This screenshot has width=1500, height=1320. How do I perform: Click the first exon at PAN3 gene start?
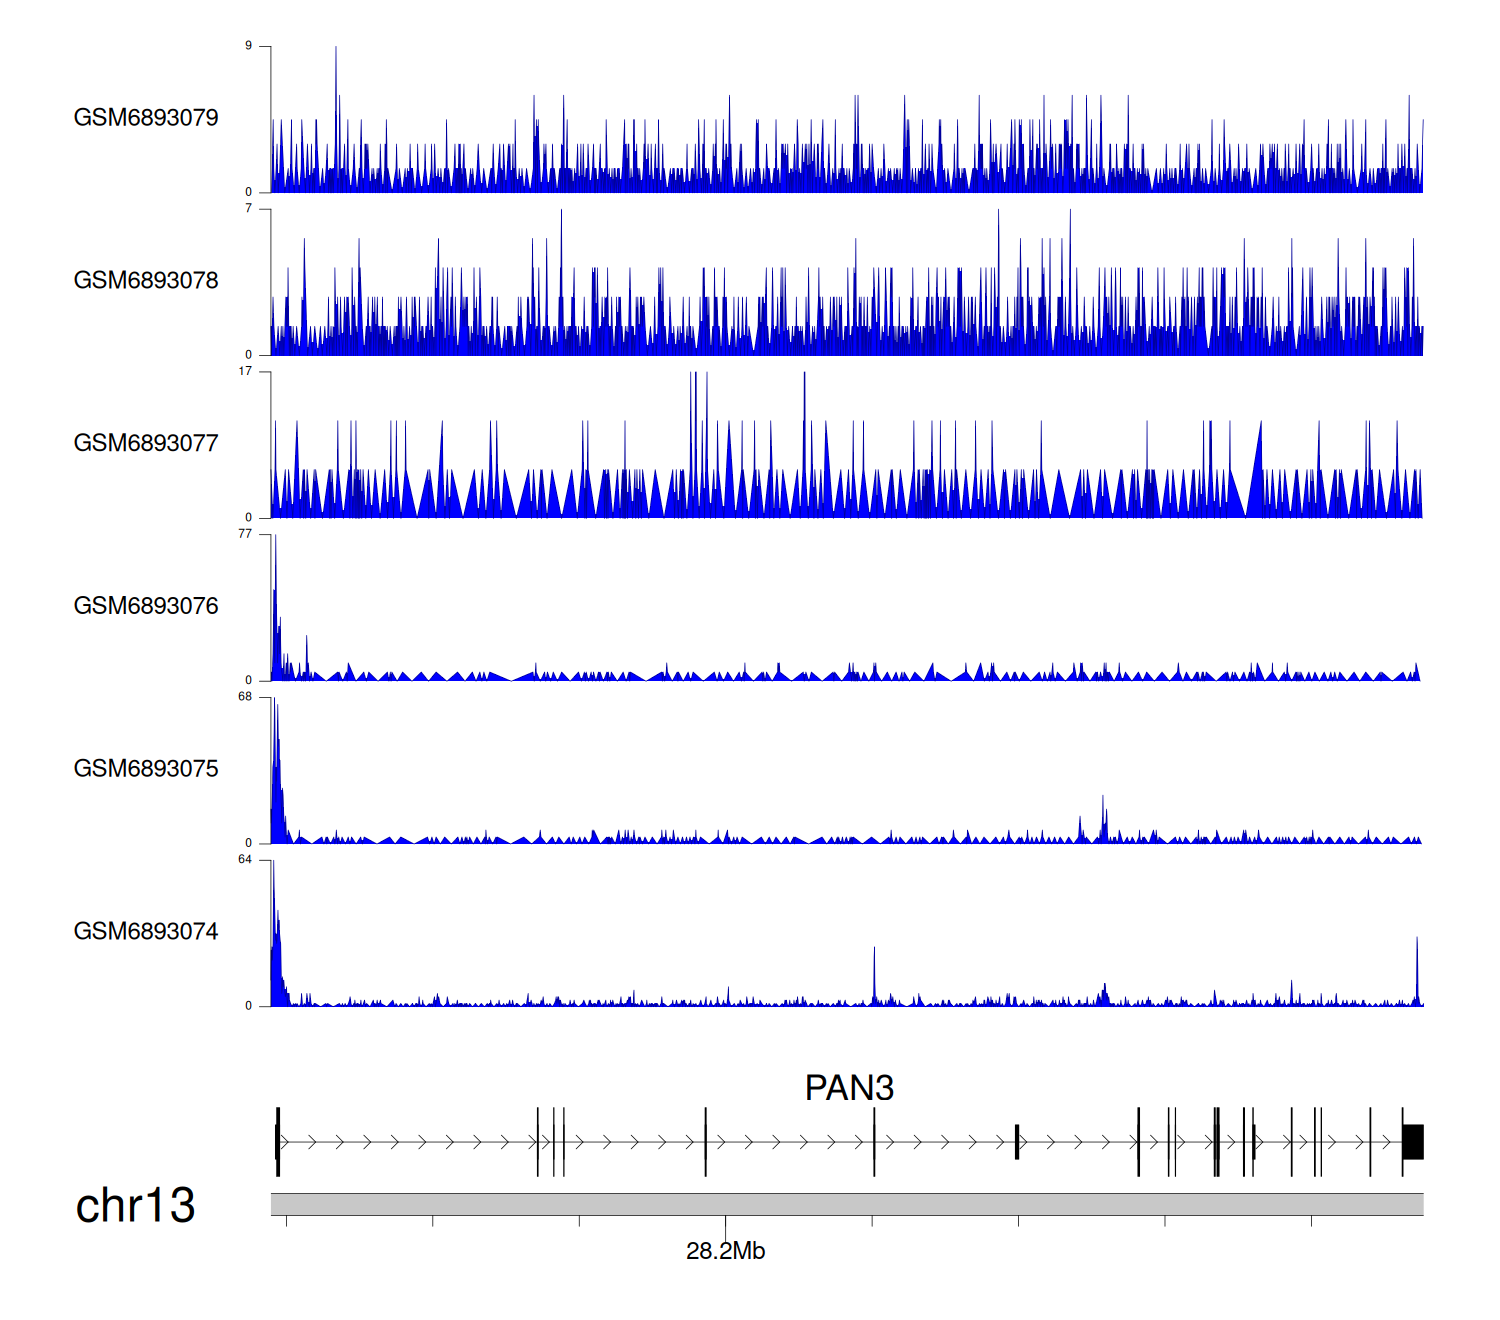point(277,1142)
